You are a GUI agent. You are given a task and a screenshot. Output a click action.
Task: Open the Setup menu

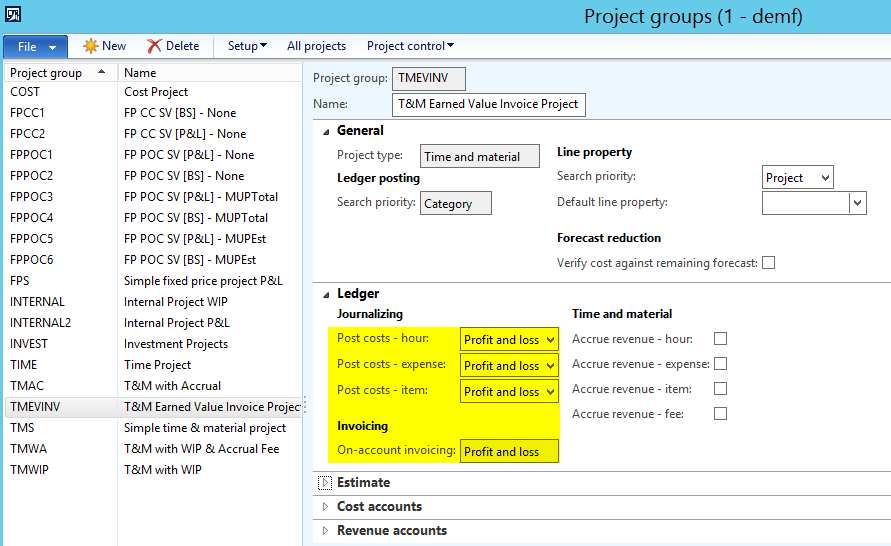[x=247, y=46]
